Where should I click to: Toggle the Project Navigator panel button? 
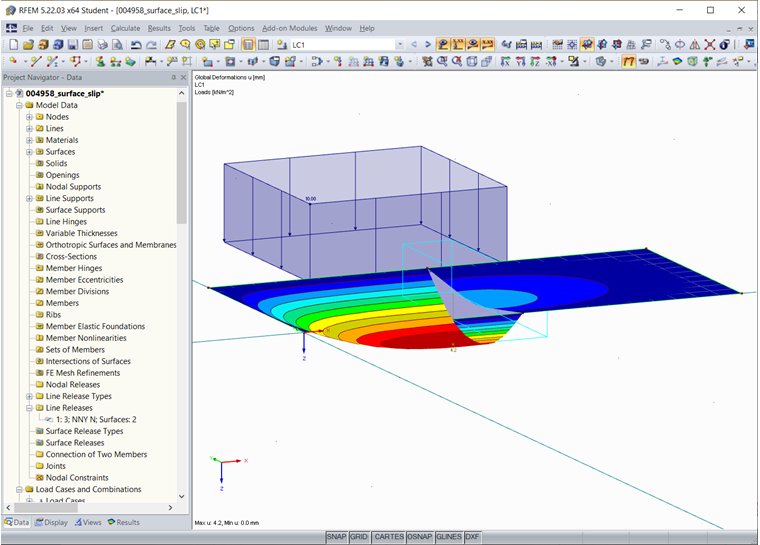[x=248, y=45]
